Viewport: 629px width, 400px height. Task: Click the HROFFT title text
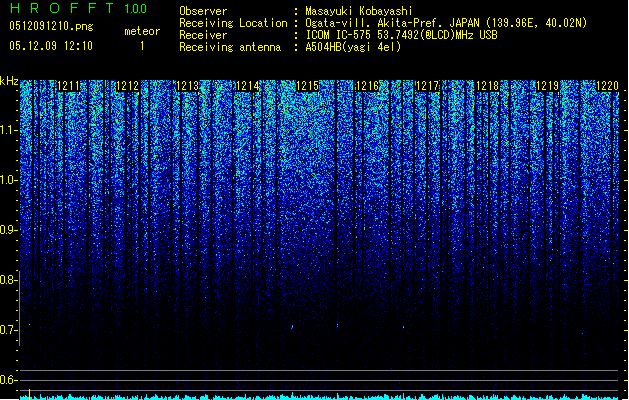tap(62, 8)
